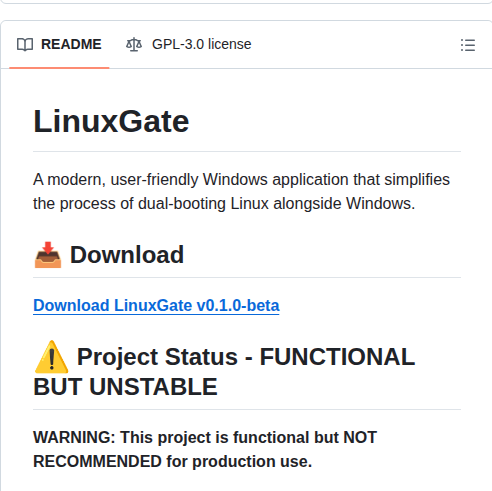The width and height of the screenshot is (492, 491).
Task: Click the README book icon
Action: [25, 44]
